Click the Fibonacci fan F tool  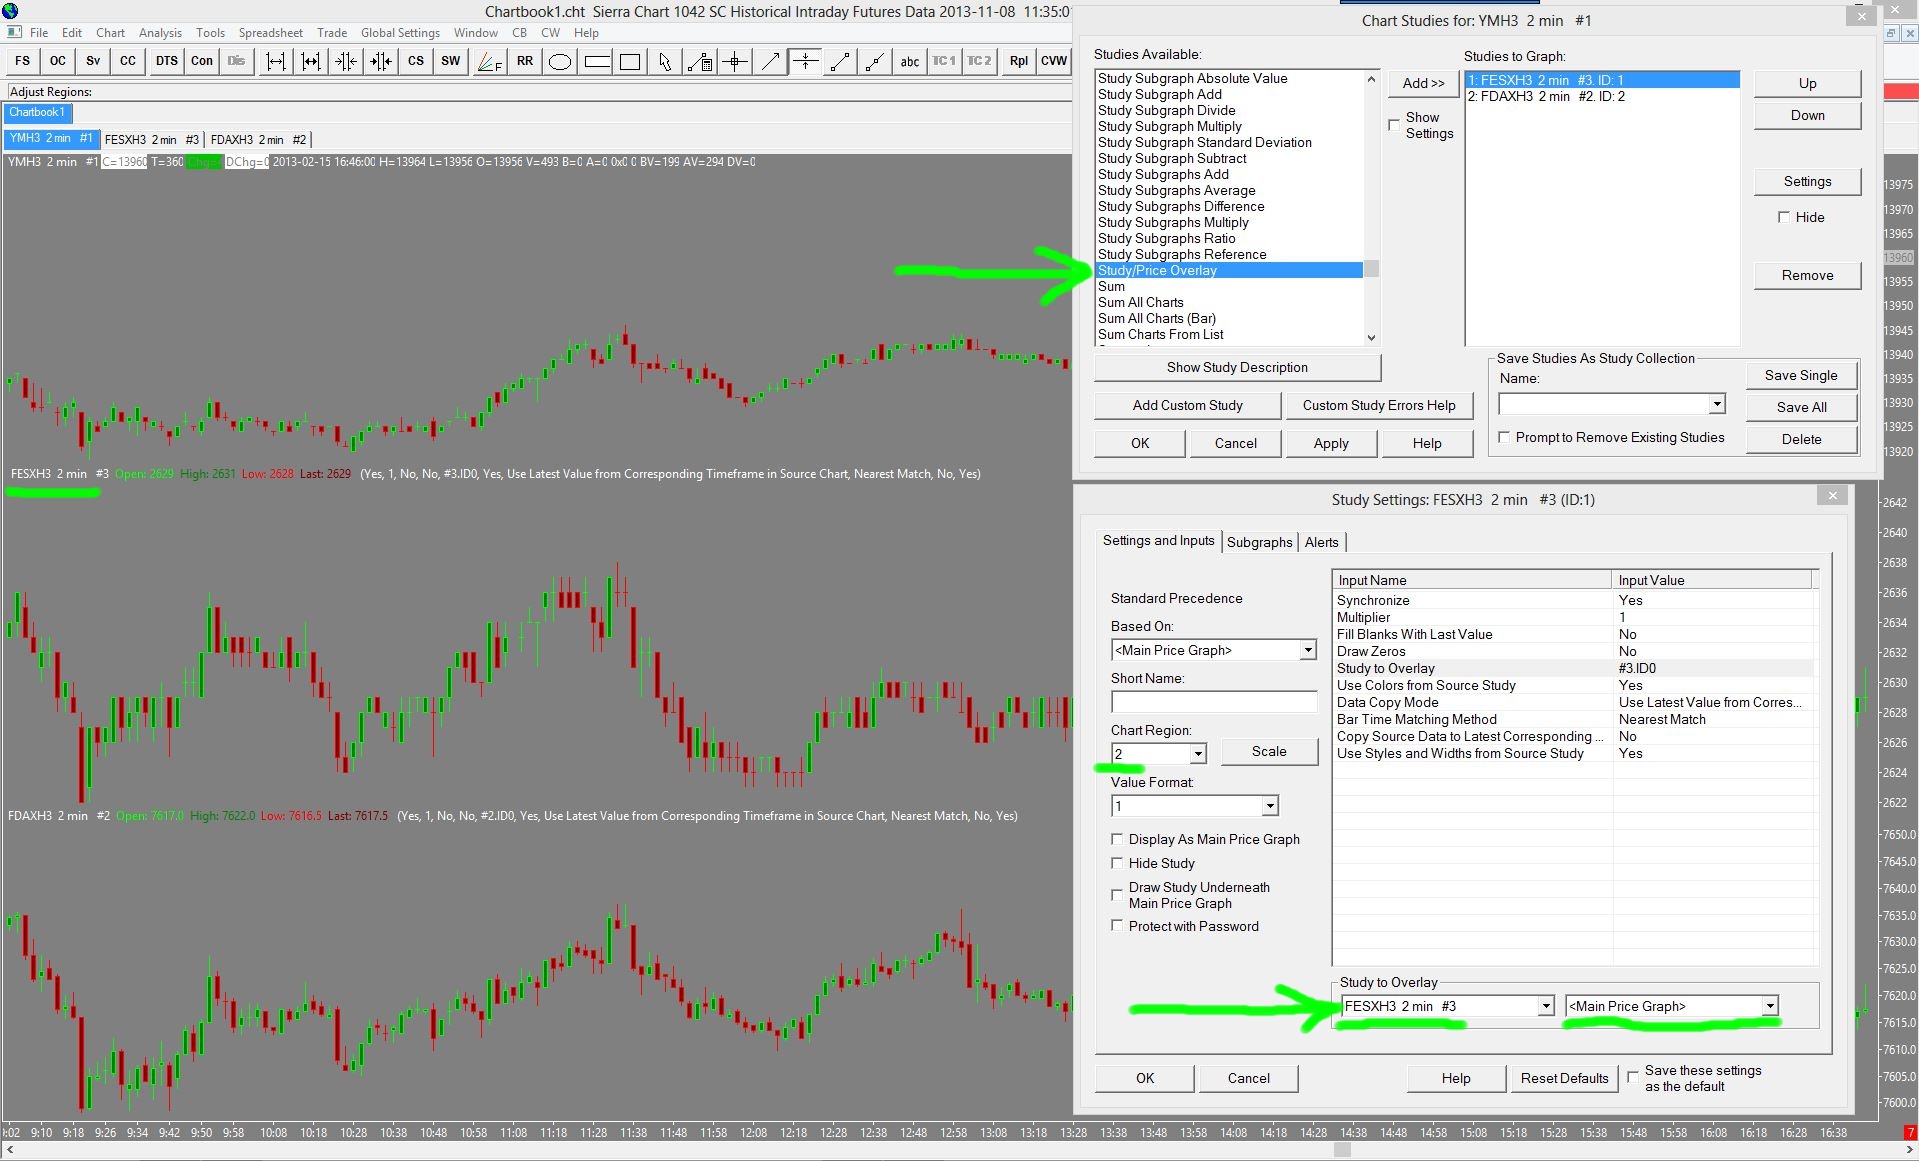click(489, 62)
